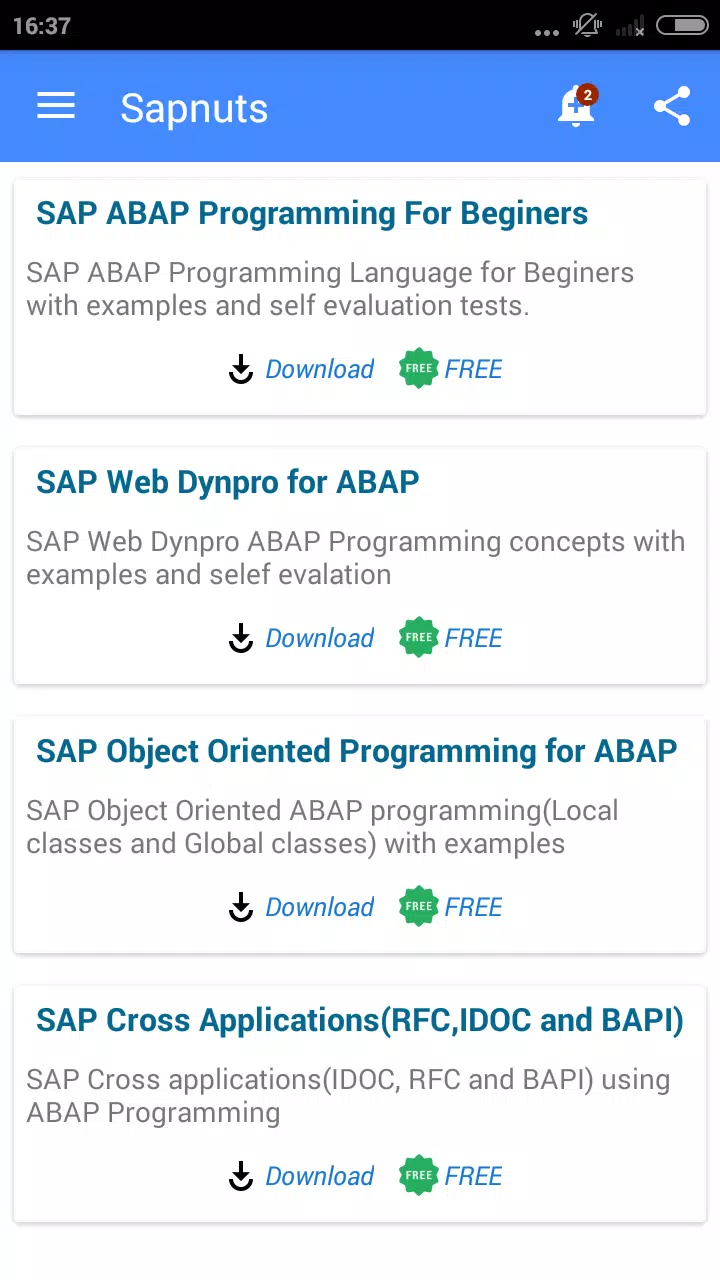Click download arrow icon for Web Dynpro
Image resolution: width=720 pixels, height=1280 pixels.
coord(241,638)
